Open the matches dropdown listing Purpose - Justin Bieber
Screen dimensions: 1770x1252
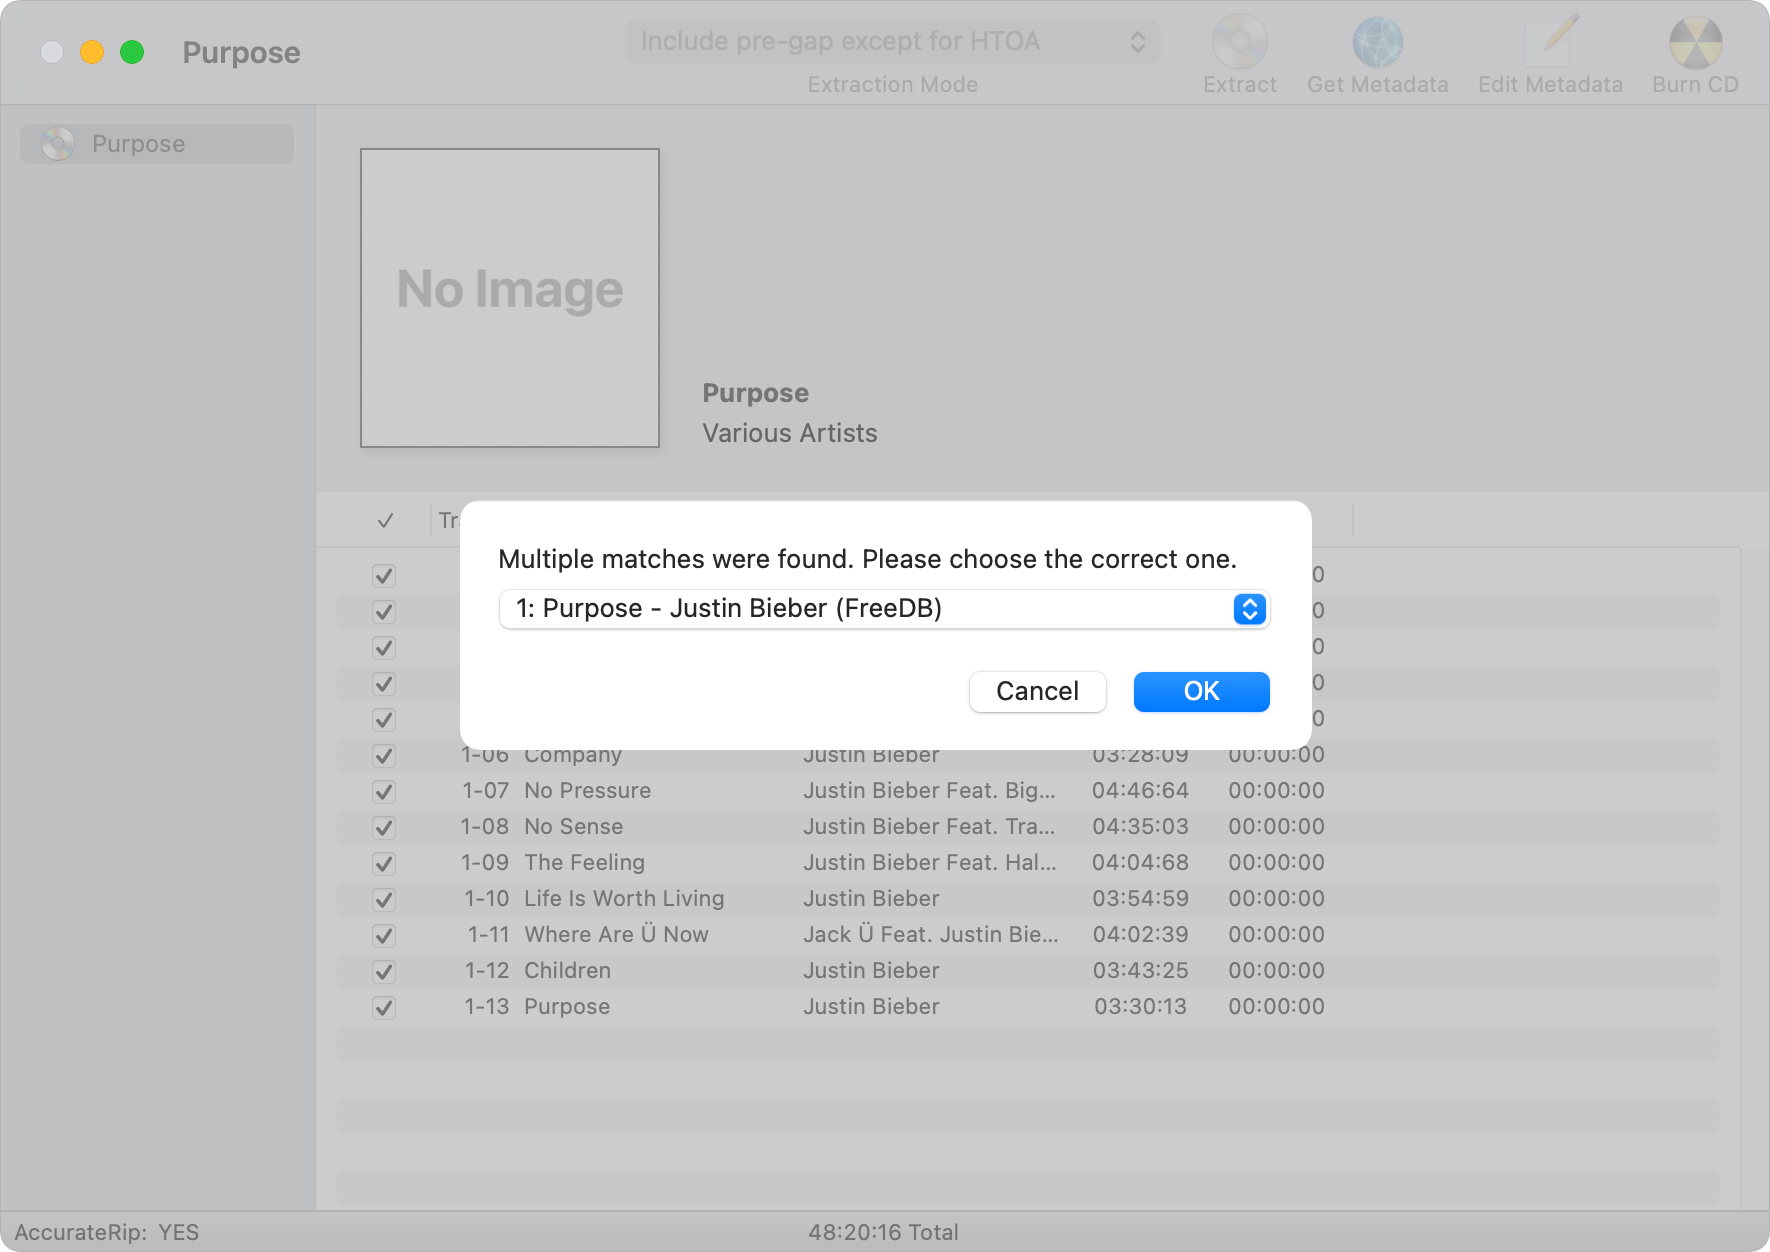click(884, 609)
